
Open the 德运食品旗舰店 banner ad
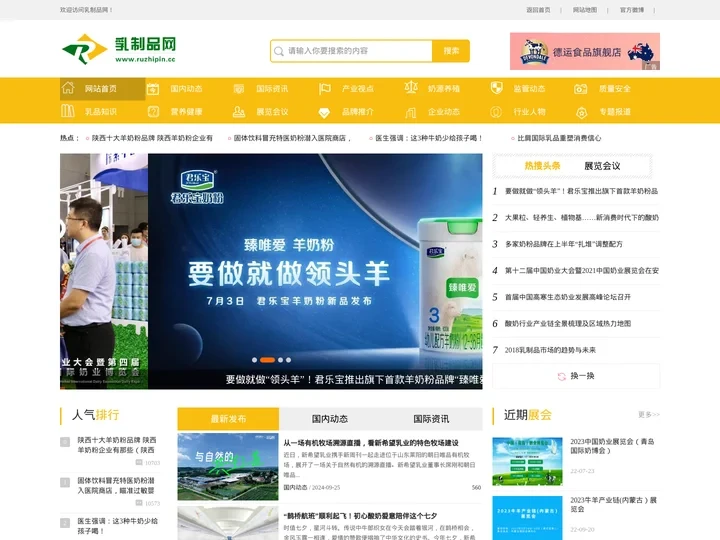click(x=585, y=51)
